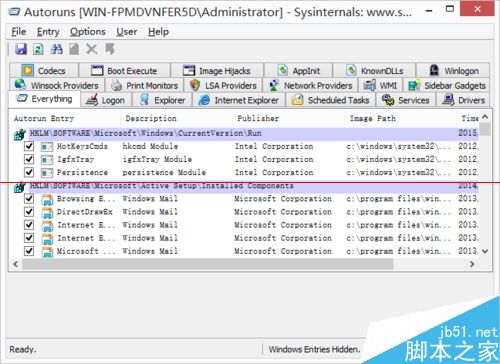Click the Properties toolbar icon
This screenshot has height=364, width=500.
pyautogui.click(x=74, y=49)
